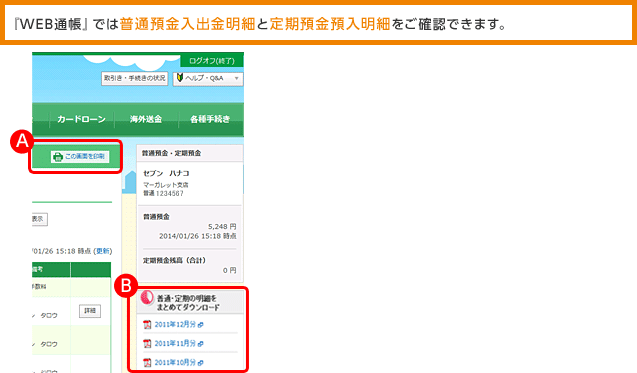This screenshot has width=637, height=373.
Task: Click the 詳細 button in the タロウ row
Action: (x=90, y=311)
